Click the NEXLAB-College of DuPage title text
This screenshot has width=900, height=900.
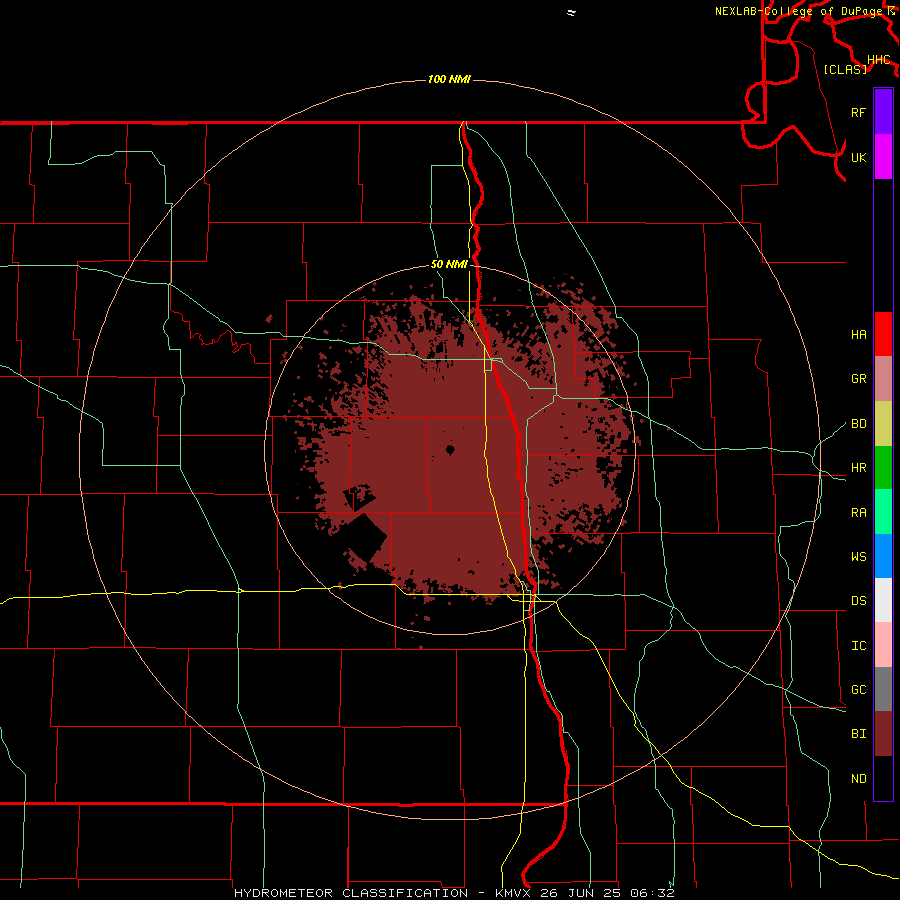click(799, 11)
